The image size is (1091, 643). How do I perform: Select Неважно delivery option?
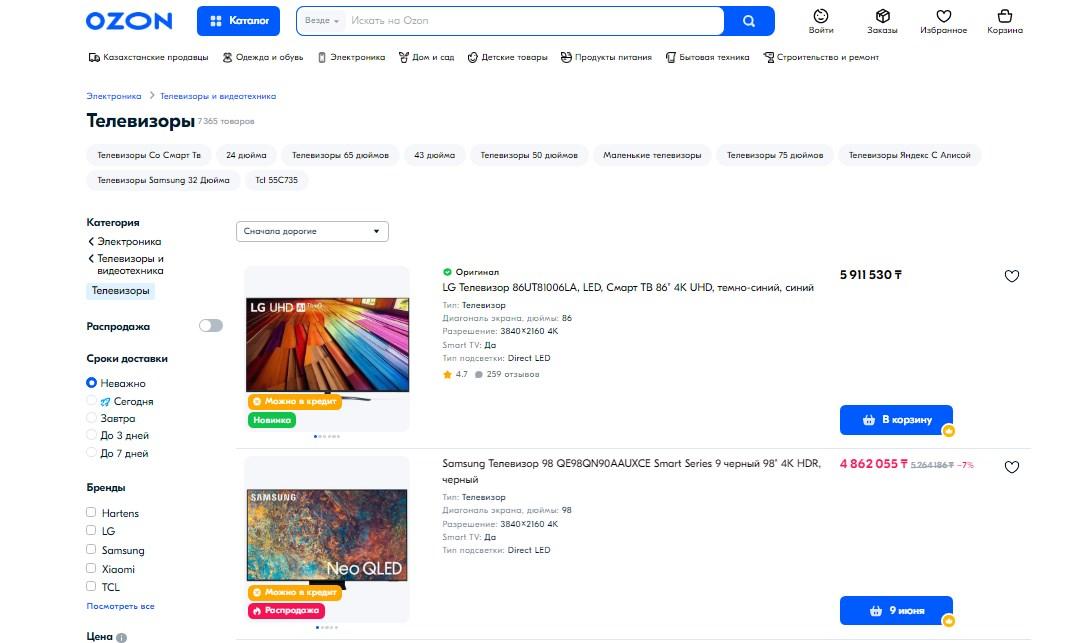[x=91, y=383]
